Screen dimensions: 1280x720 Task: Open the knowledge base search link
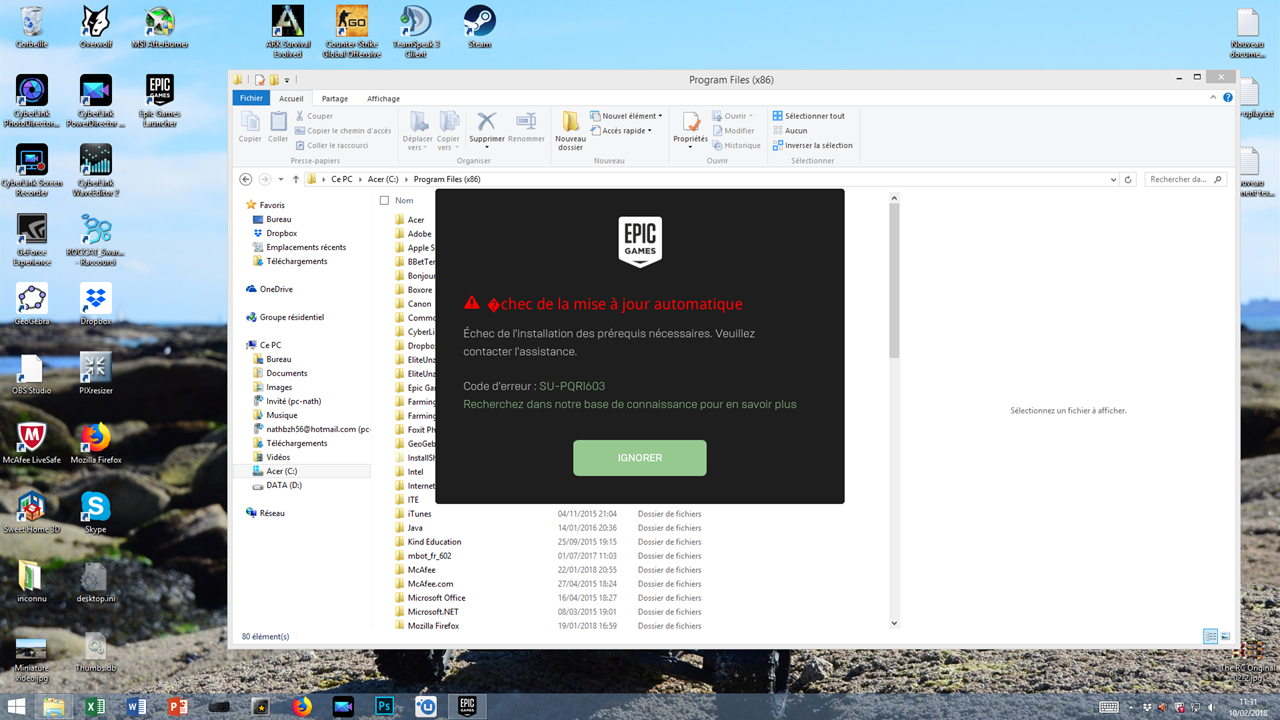[630, 404]
